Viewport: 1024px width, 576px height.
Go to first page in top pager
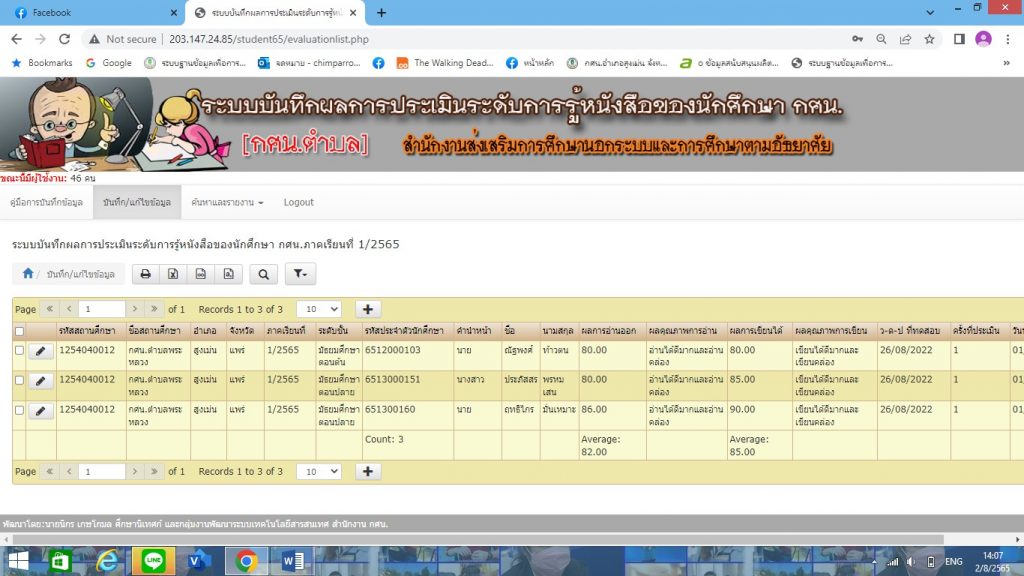(50, 309)
